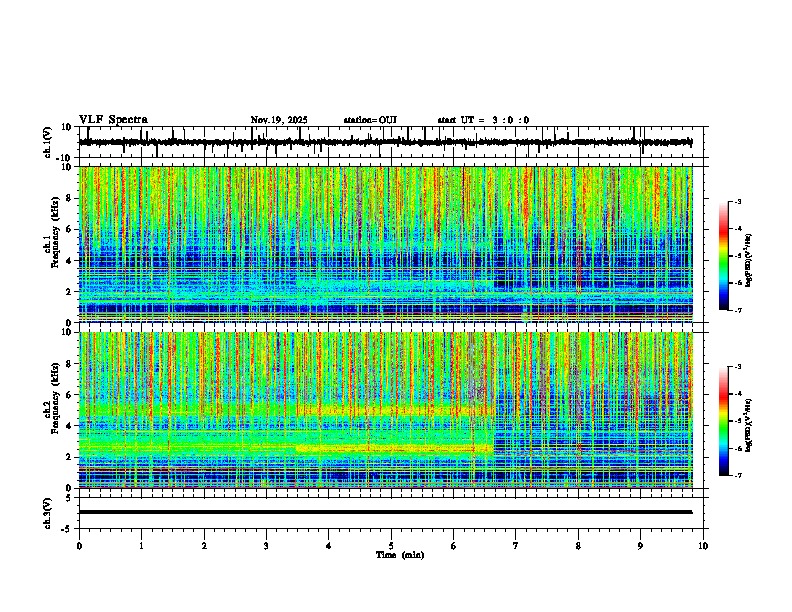This screenshot has width=792, height=612.
Task: Click time axis tick label "7"
Action: click(x=516, y=546)
